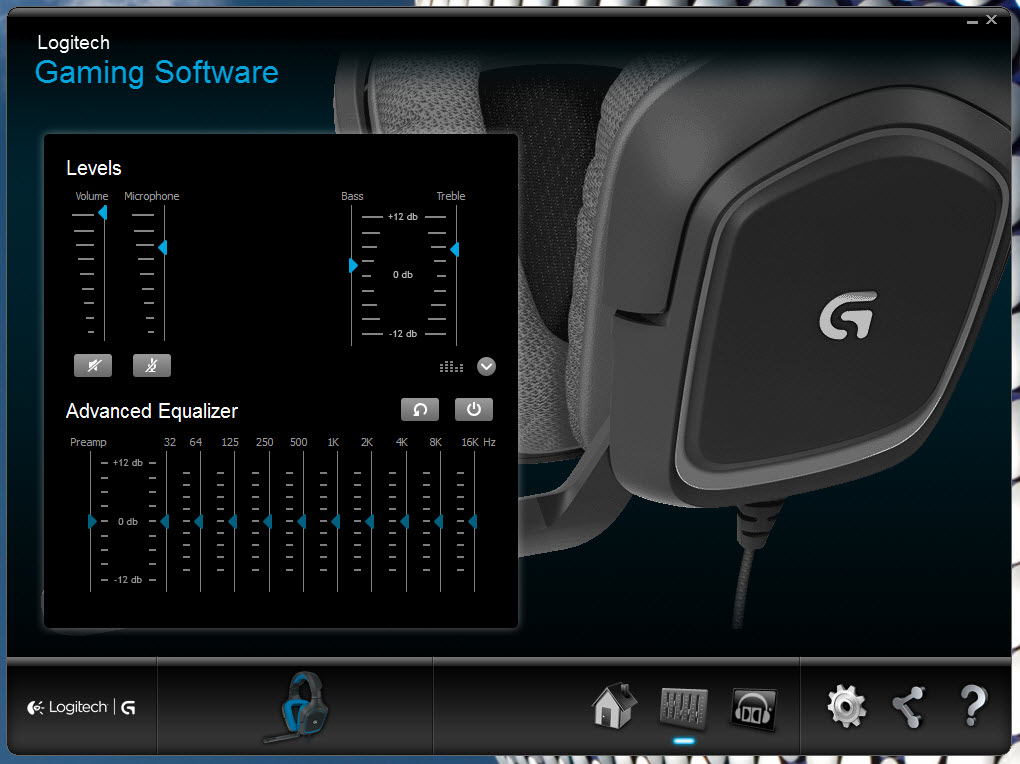Click the 64 Hz equalizer slider handle

198,521
